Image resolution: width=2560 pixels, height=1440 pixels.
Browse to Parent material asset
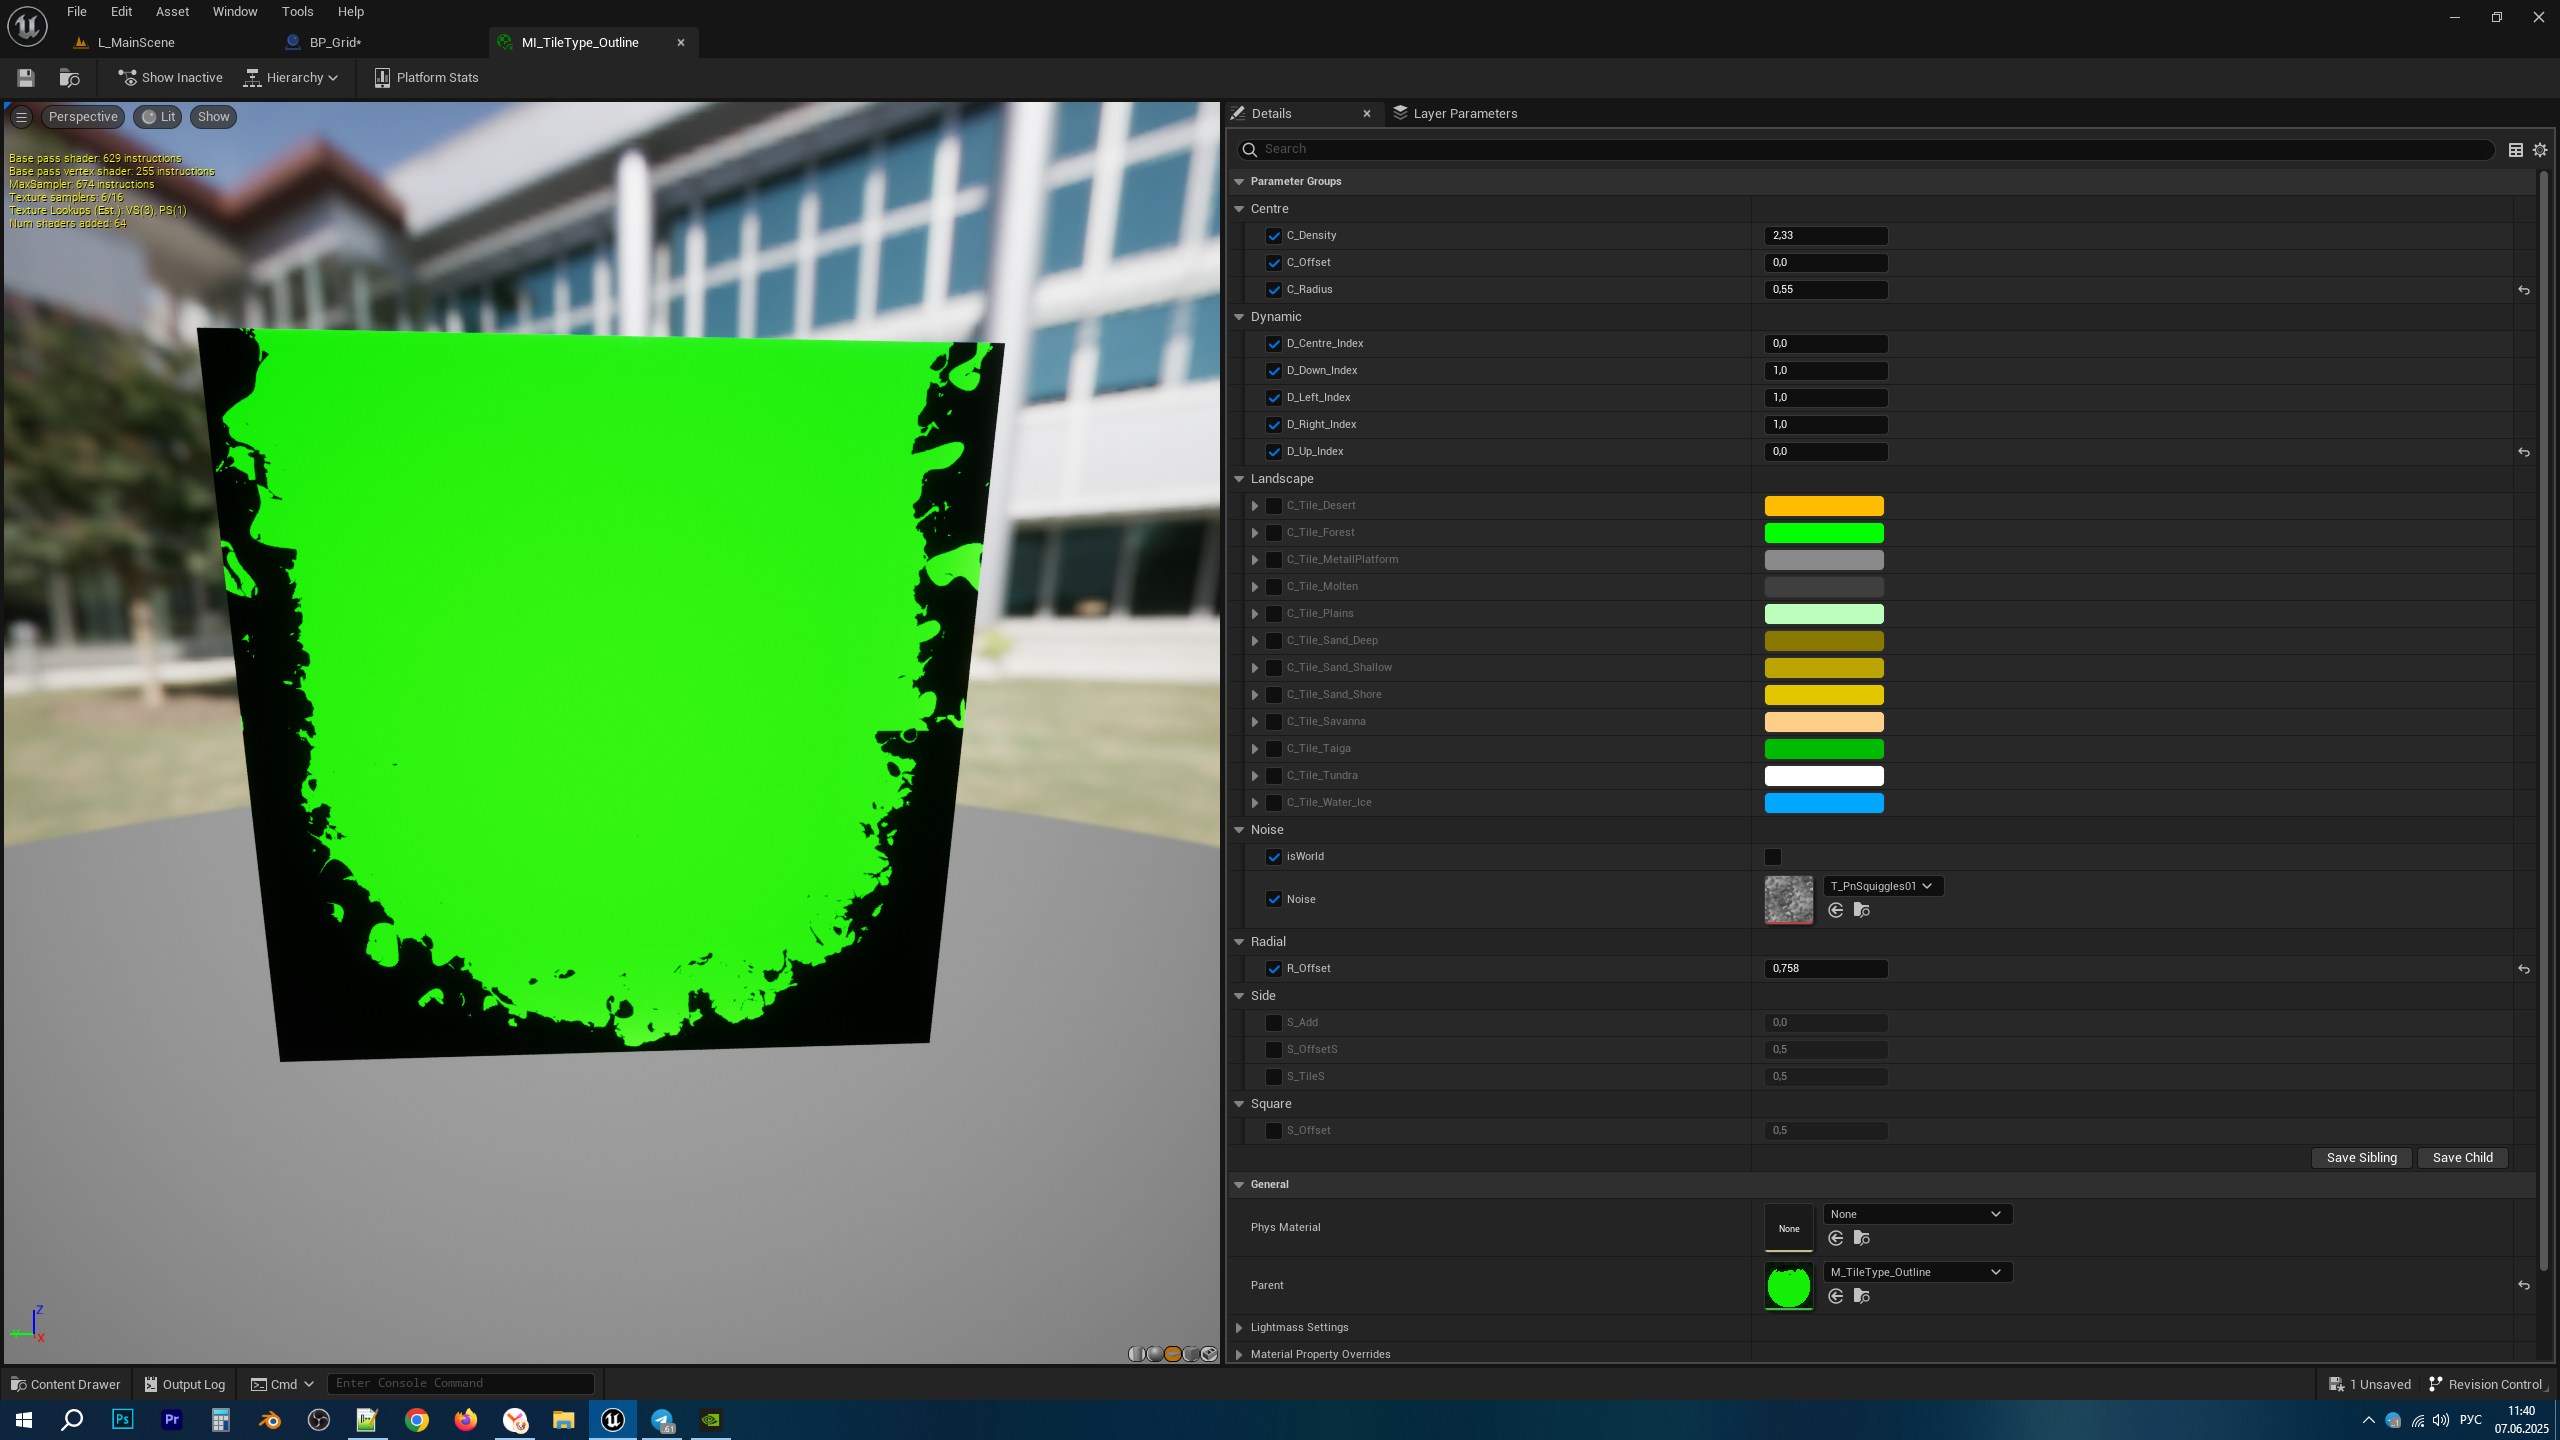pos(1862,1296)
